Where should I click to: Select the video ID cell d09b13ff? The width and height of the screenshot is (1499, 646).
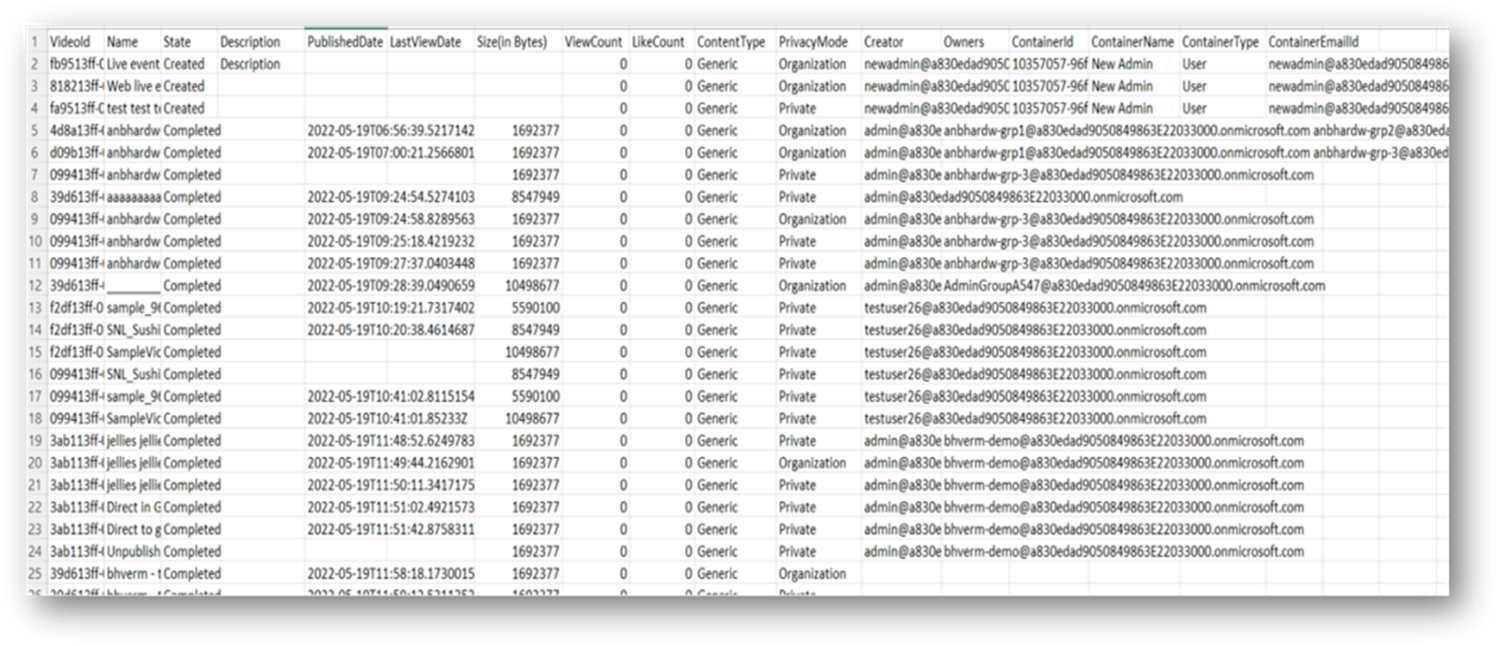click(75, 152)
